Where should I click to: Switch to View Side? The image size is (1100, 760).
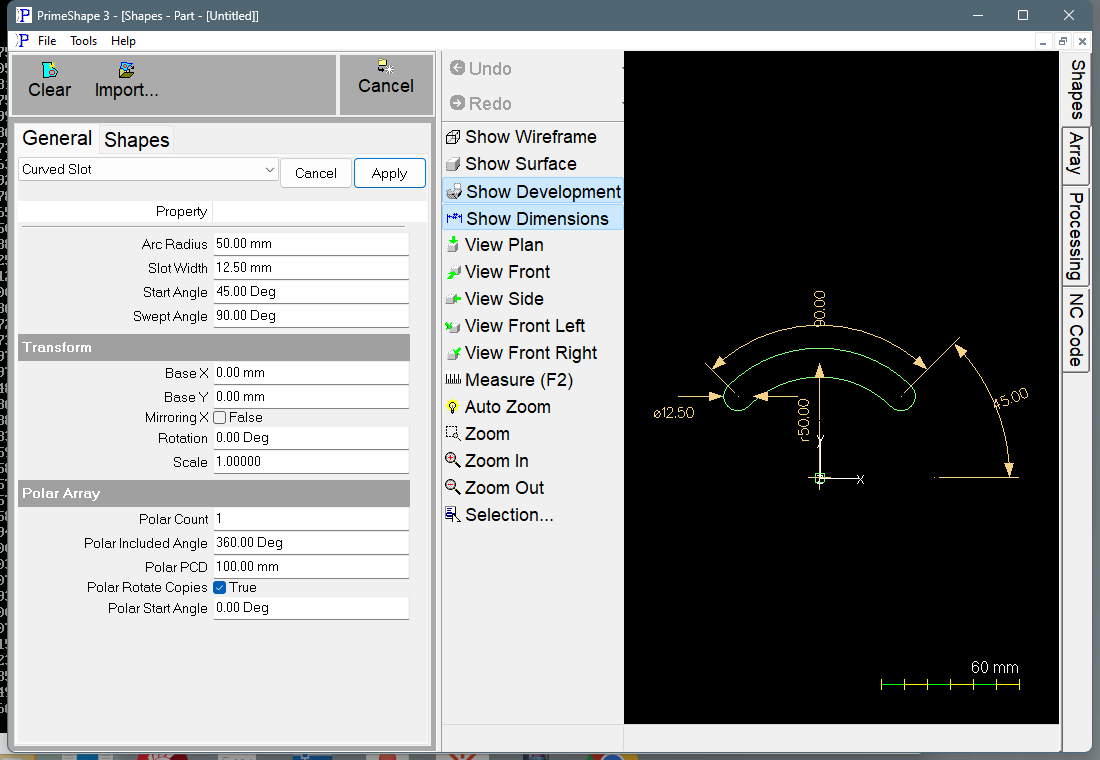click(x=495, y=299)
